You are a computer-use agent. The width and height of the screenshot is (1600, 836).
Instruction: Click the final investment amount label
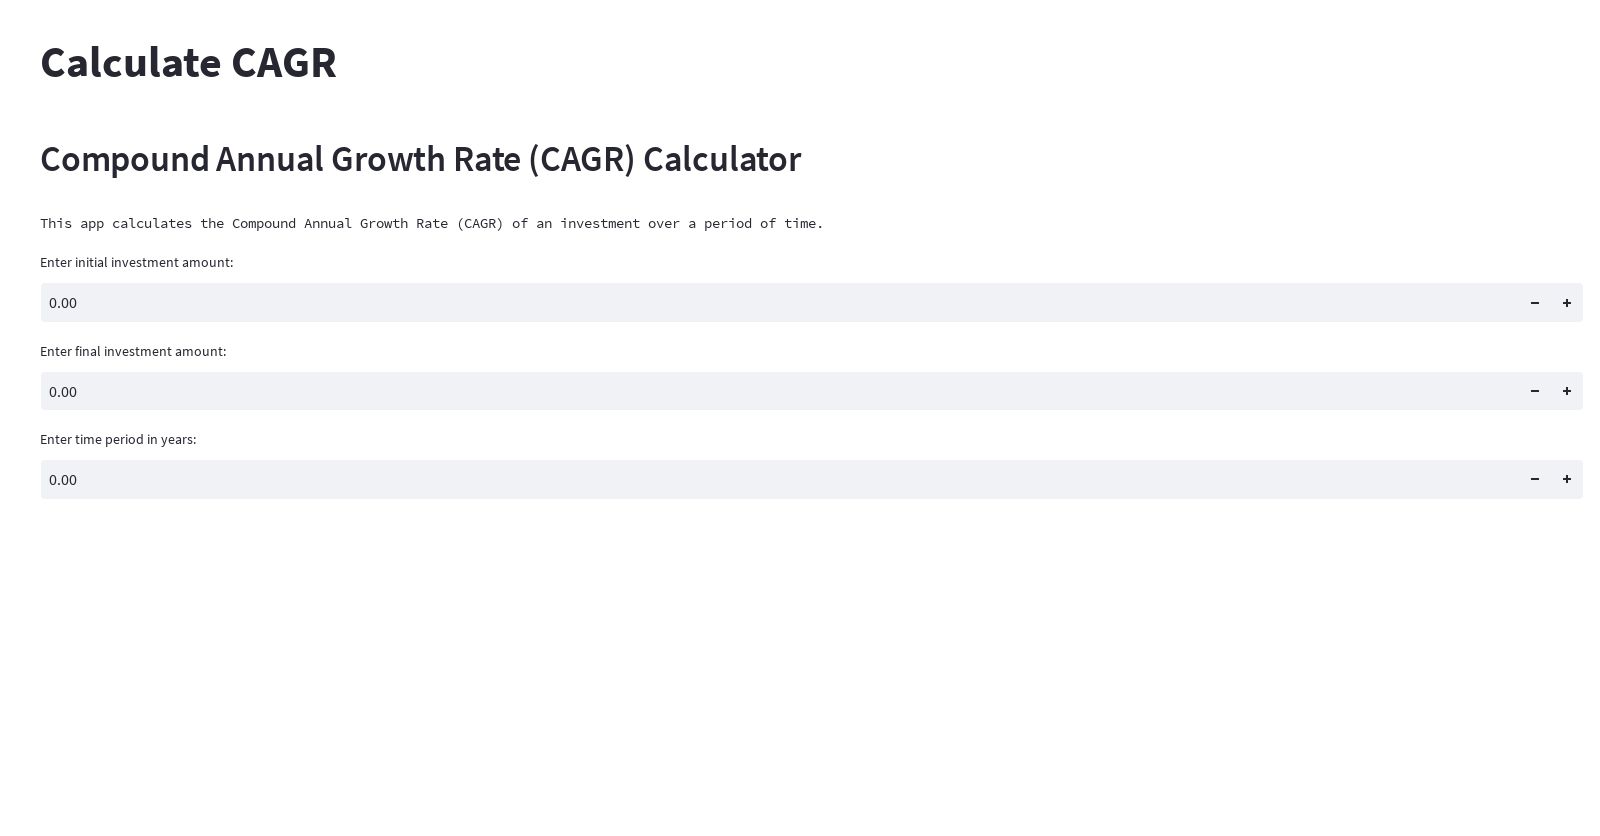(133, 351)
